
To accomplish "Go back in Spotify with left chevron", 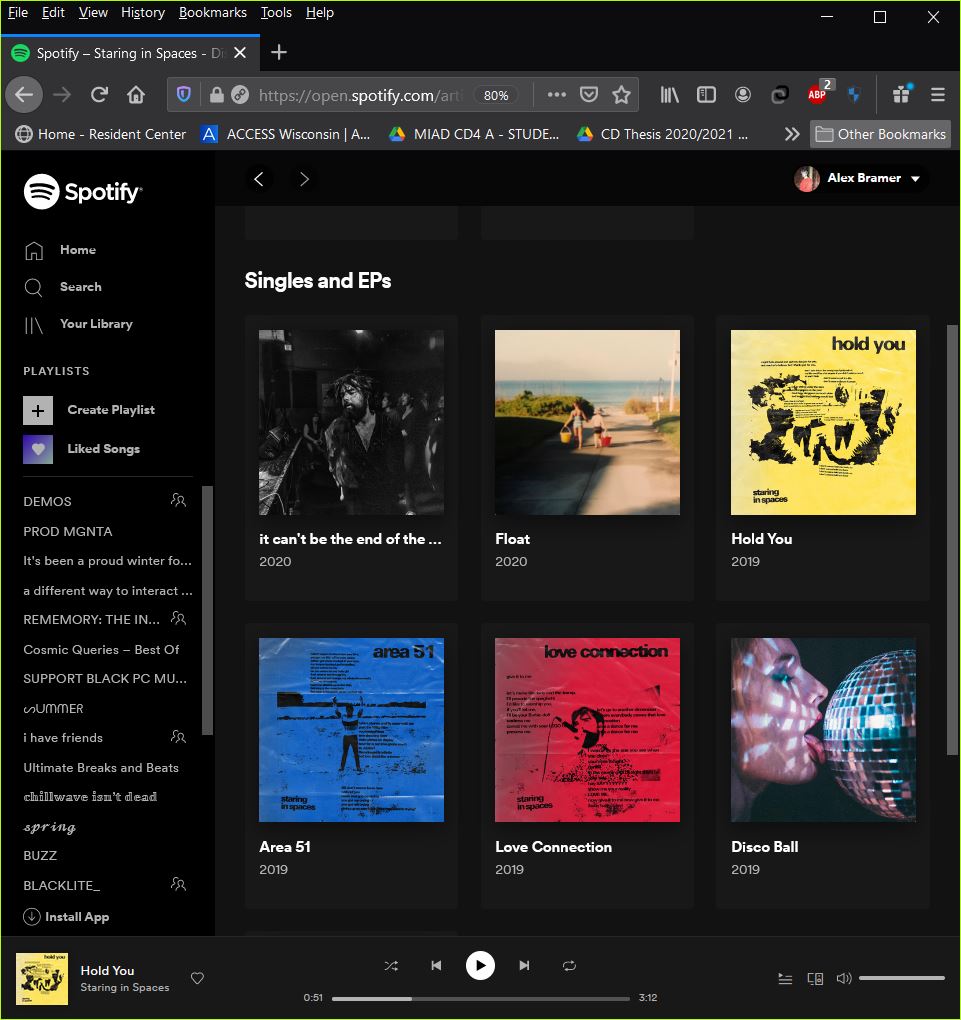I will (x=259, y=179).
